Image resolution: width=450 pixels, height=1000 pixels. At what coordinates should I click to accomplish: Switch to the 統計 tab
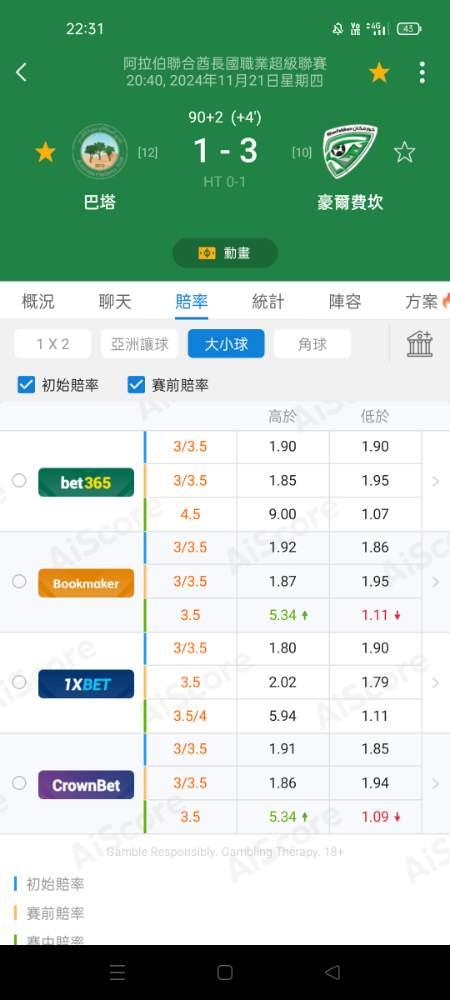268,302
